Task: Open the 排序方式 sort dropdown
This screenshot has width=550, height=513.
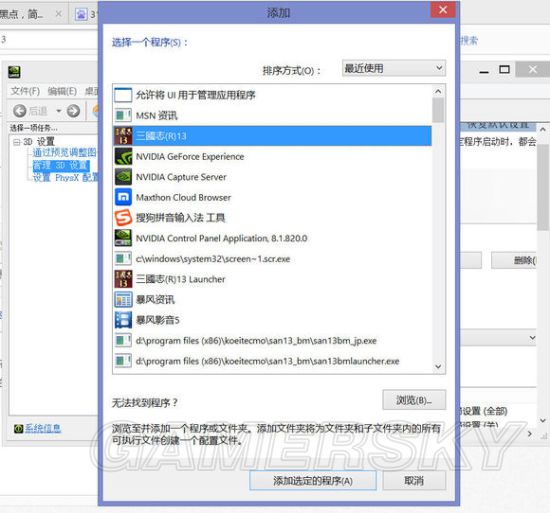Action: (x=394, y=68)
